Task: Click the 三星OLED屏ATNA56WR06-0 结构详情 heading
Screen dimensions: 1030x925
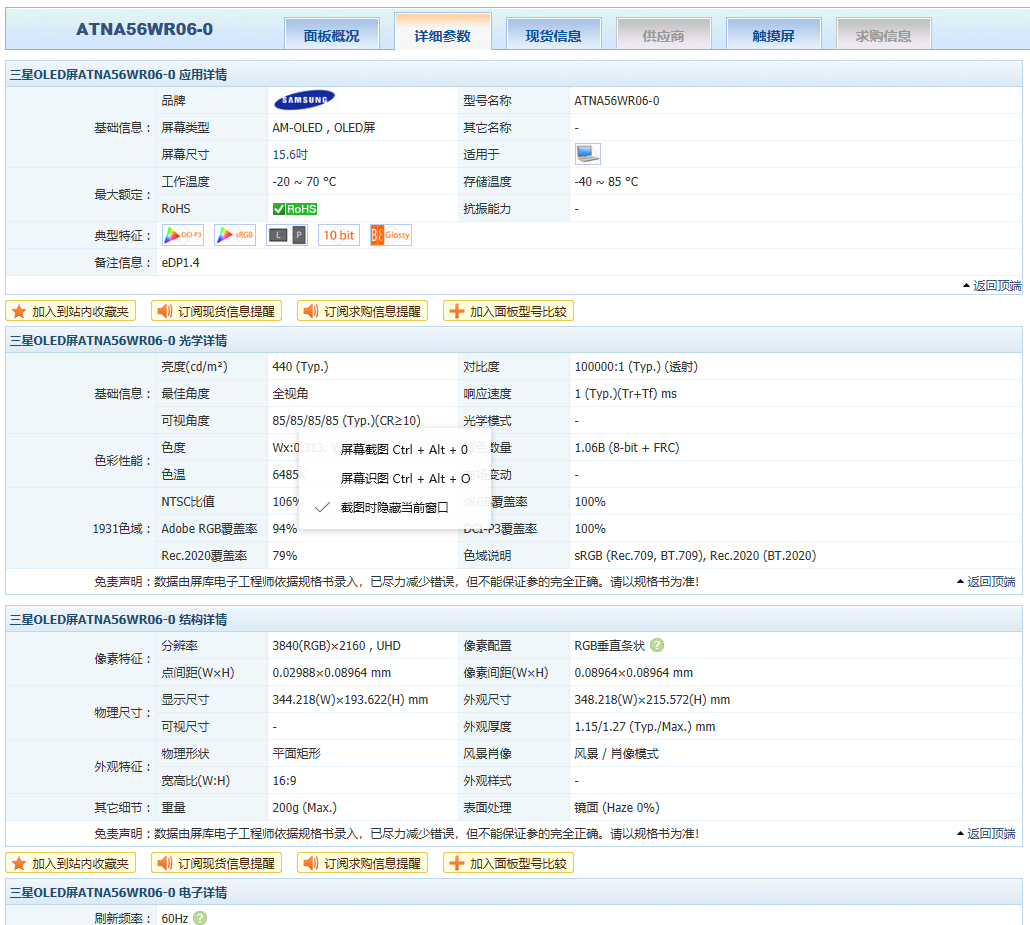Action: click(118, 620)
